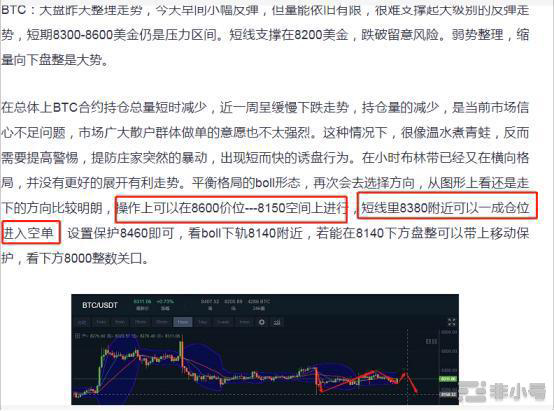Viewport: 554px width, 411px height.
Task: Click the dashed vertical crosshair line on chart
Action: [x=408, y=366]
